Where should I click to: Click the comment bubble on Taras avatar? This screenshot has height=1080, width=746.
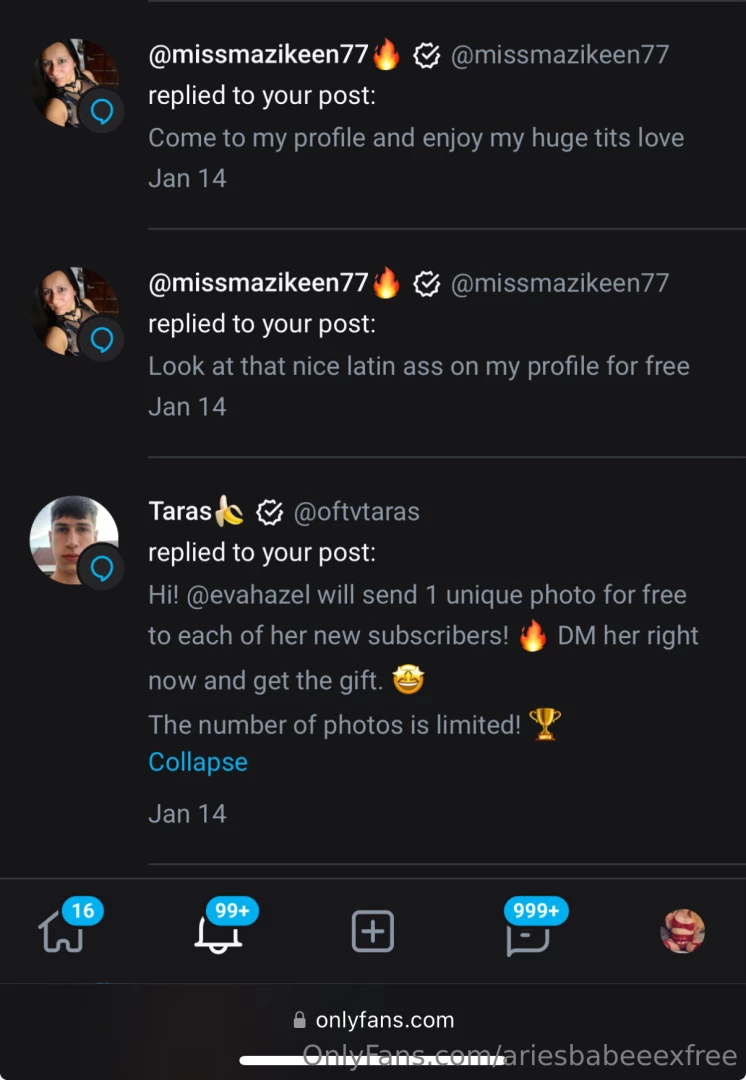click(x=101, y=568)
